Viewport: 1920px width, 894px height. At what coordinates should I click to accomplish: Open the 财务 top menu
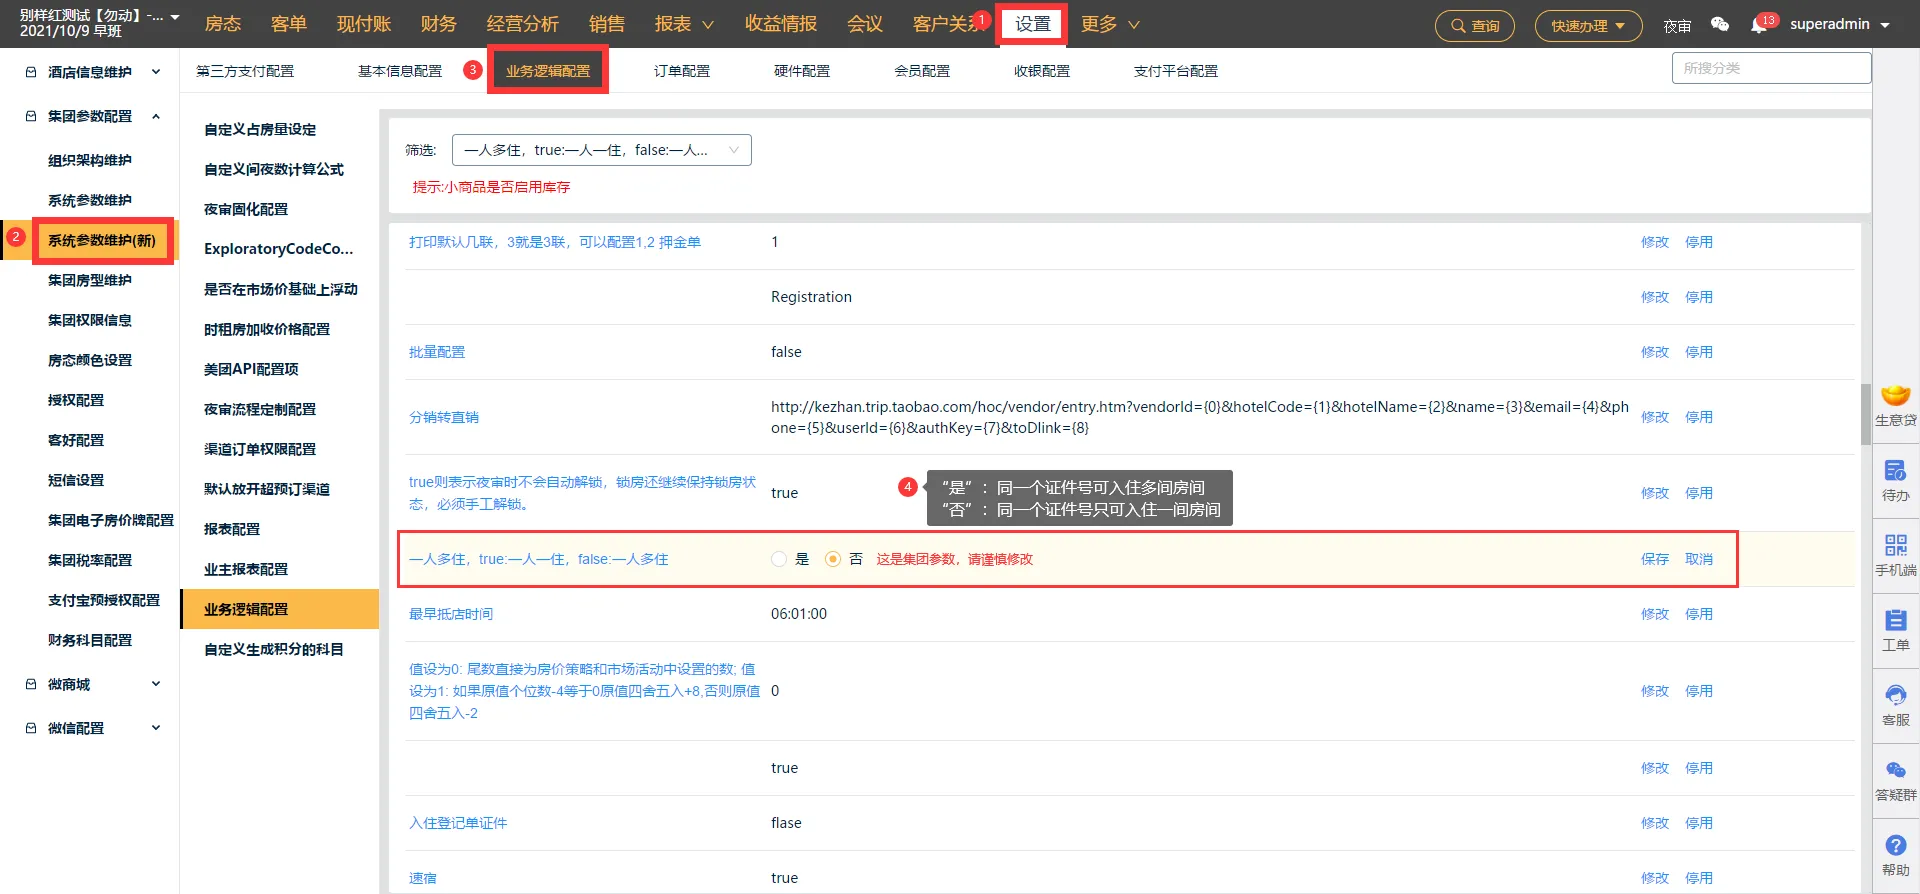click(x=438, y=24)
